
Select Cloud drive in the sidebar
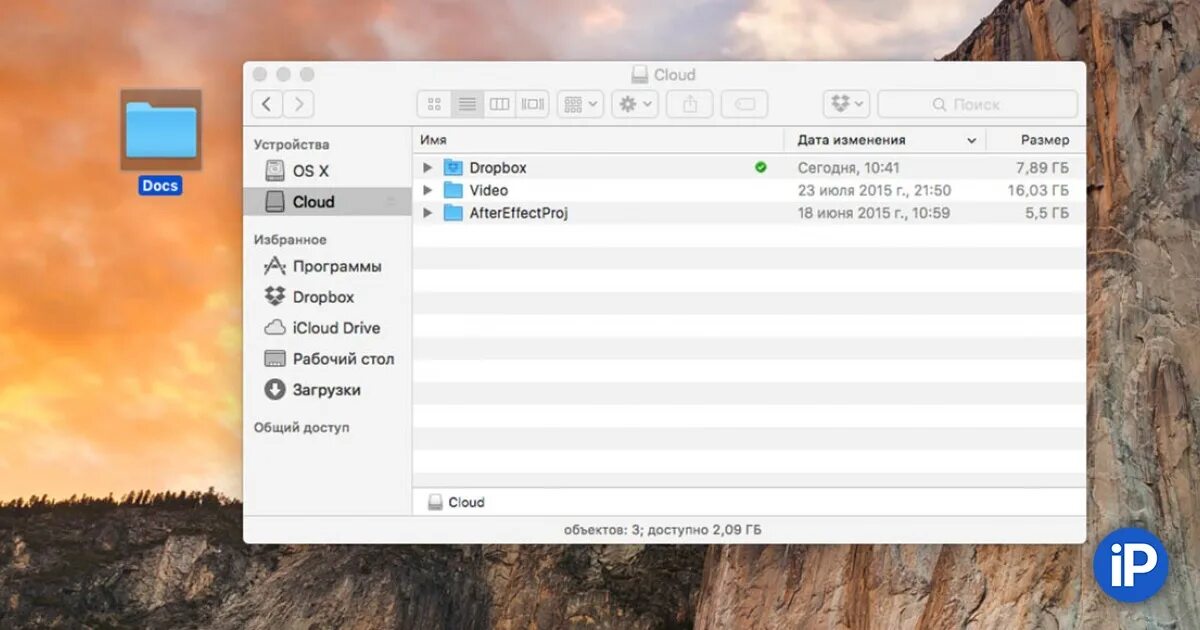click(328, 201)
